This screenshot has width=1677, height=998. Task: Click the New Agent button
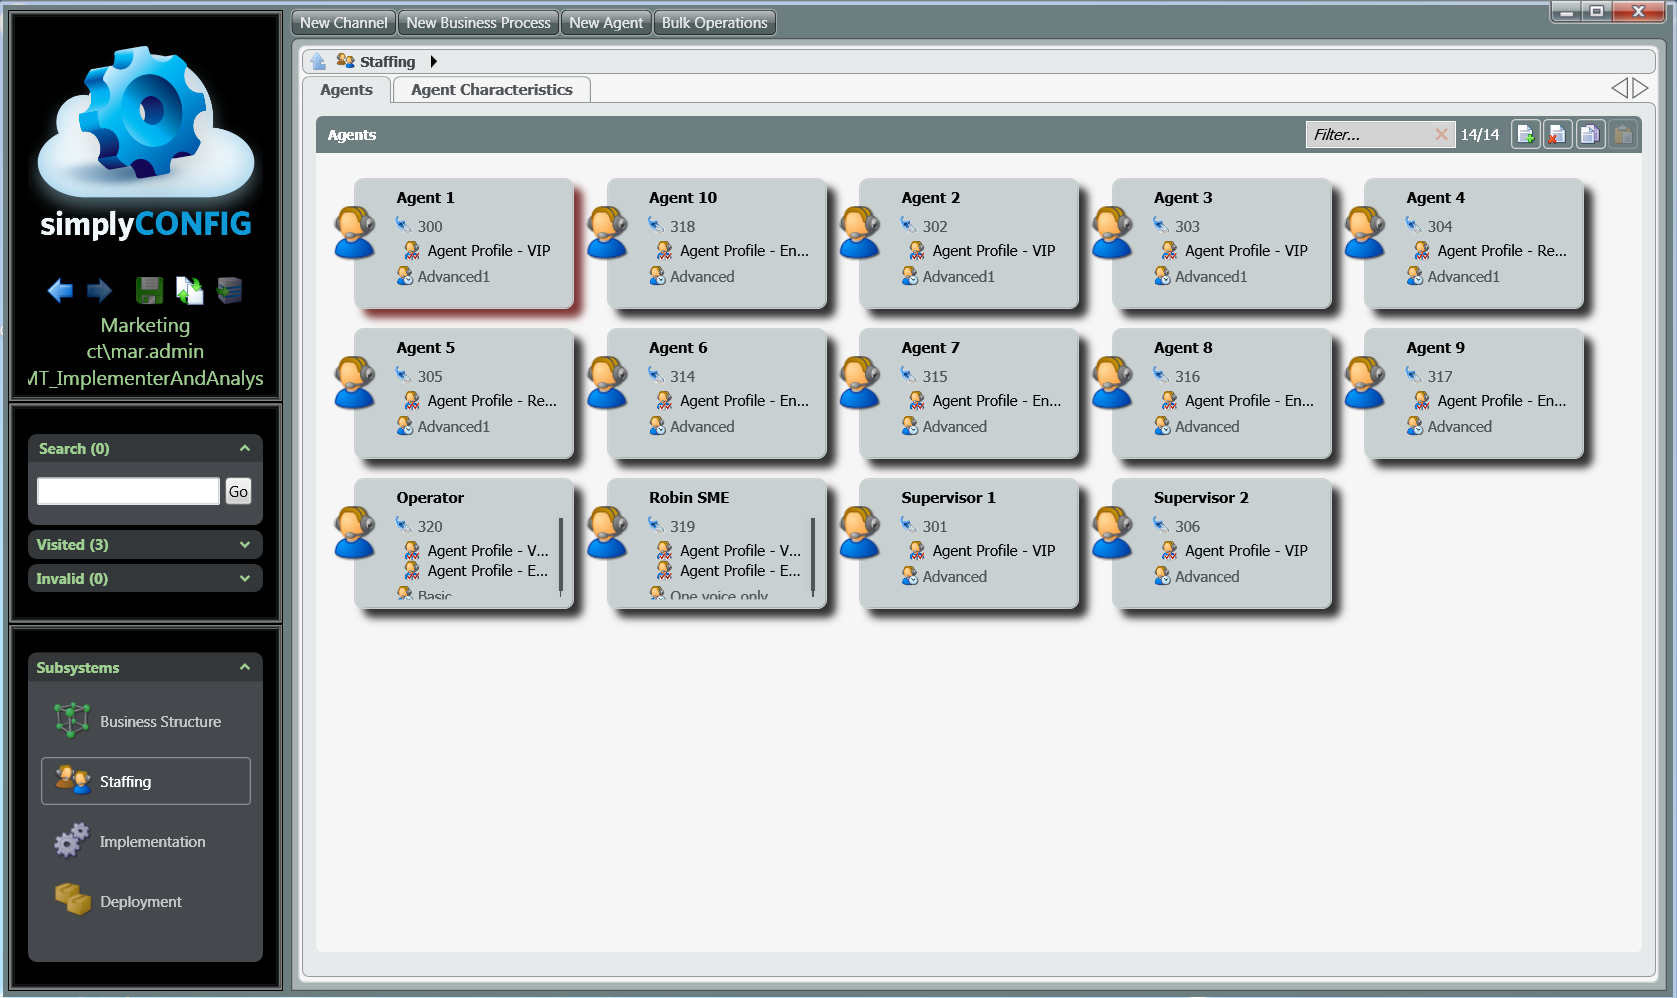[x=606, y=22]
